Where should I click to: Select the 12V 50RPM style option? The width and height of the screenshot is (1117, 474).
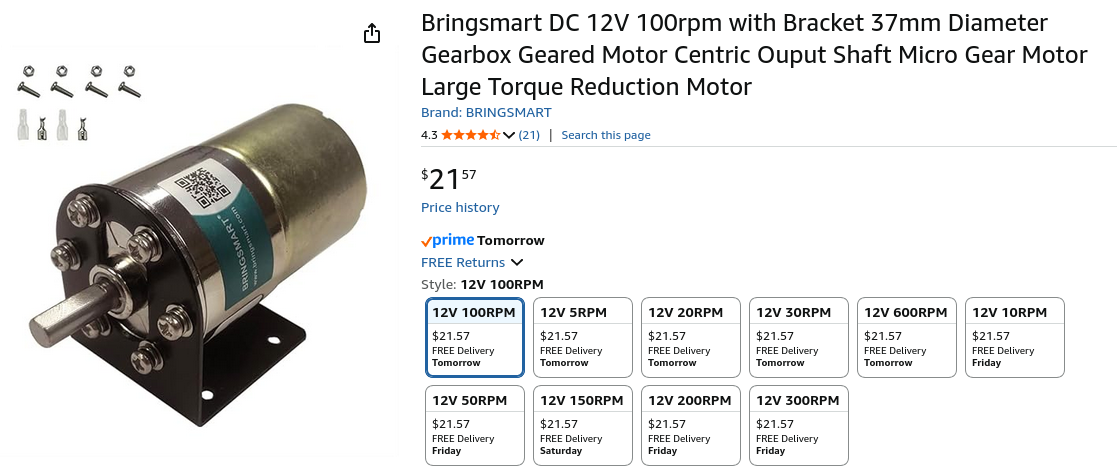click(475, 425)
